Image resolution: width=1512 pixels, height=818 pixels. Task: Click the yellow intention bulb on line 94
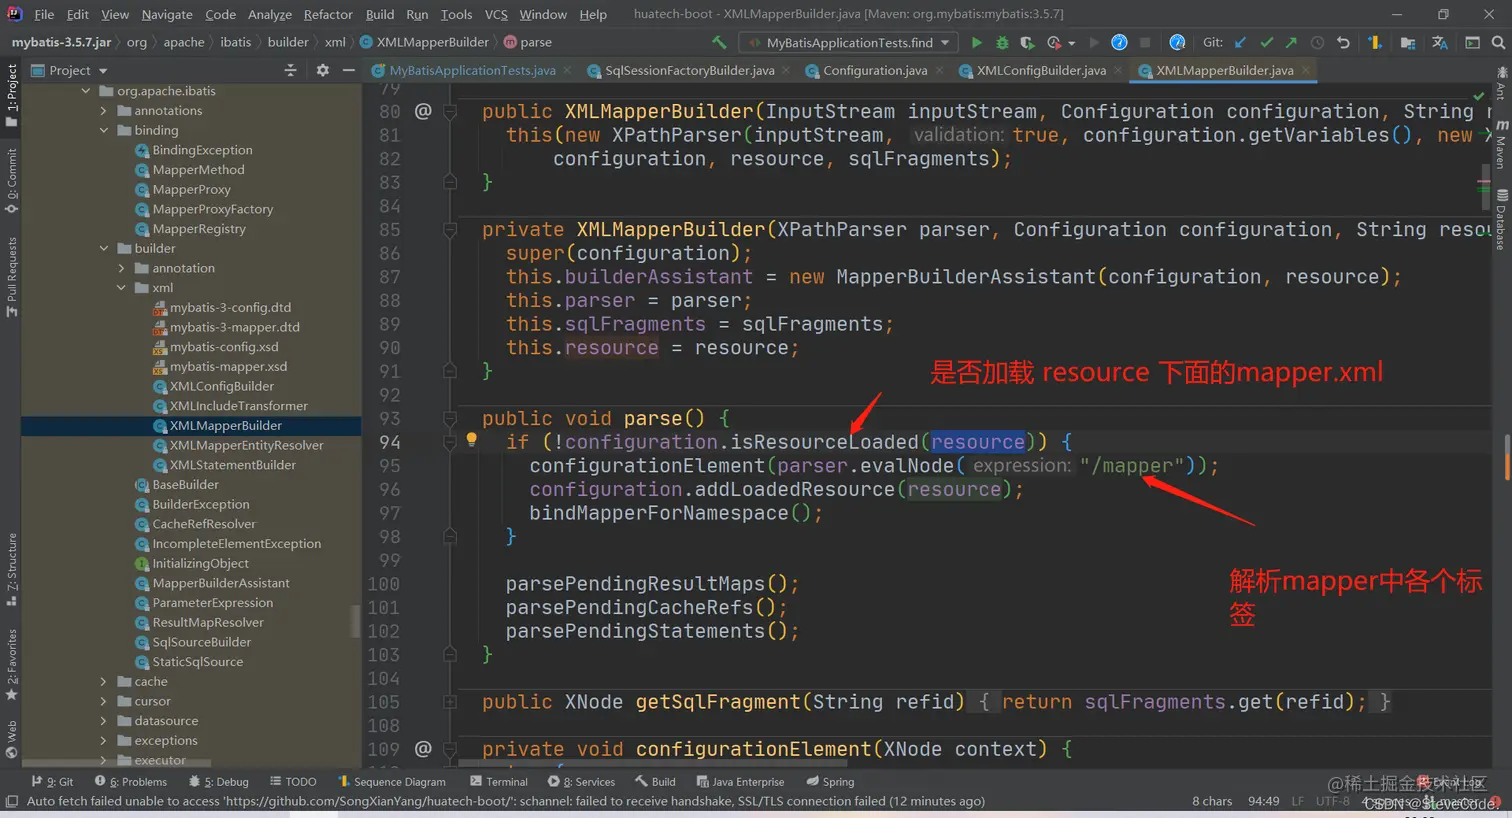point(472,439)
